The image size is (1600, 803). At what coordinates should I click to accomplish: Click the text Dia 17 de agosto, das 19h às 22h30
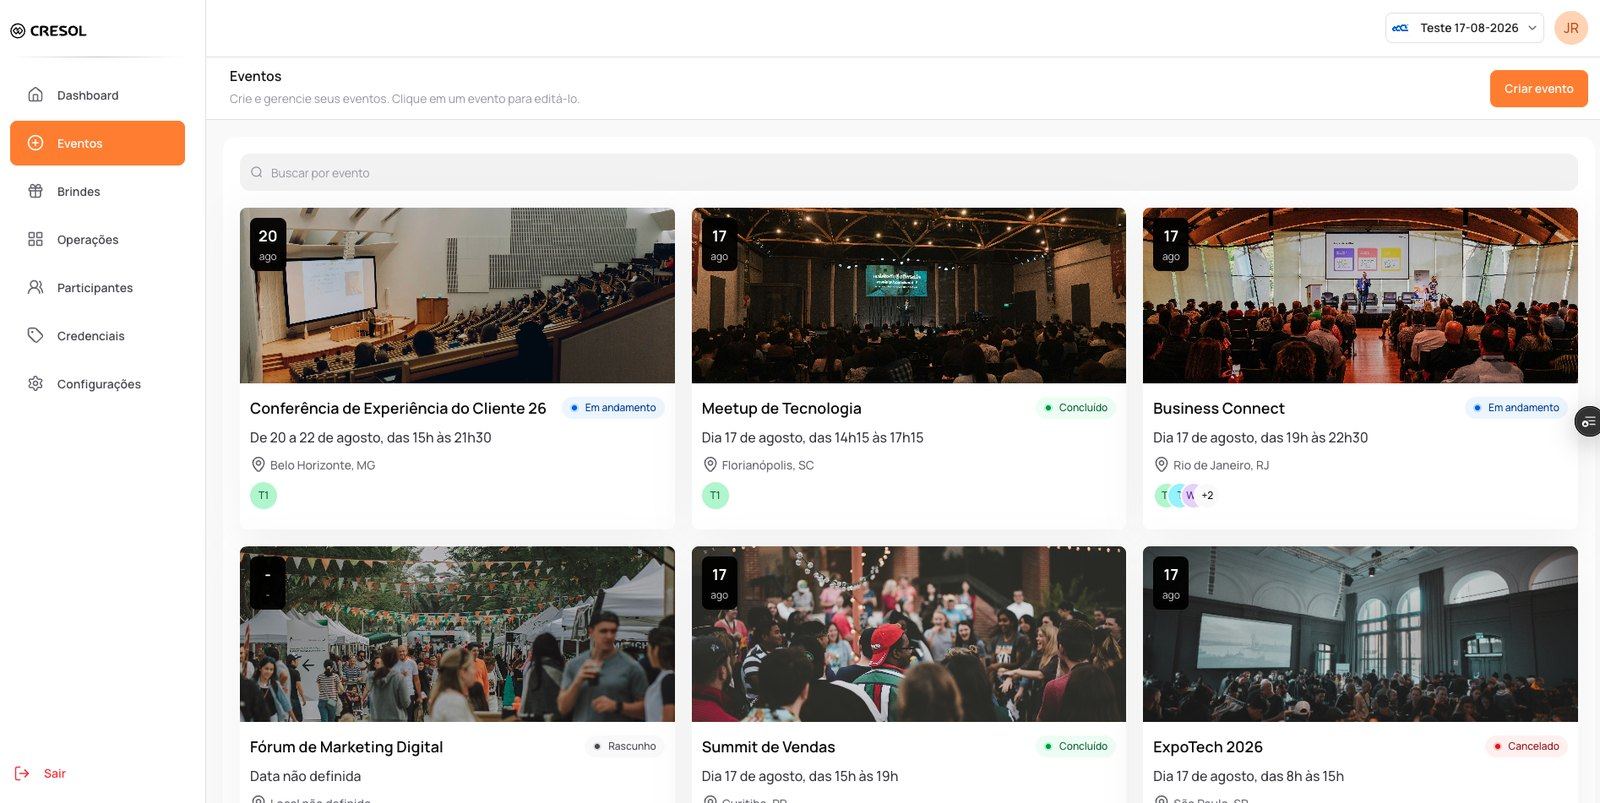pos(1260,437)
